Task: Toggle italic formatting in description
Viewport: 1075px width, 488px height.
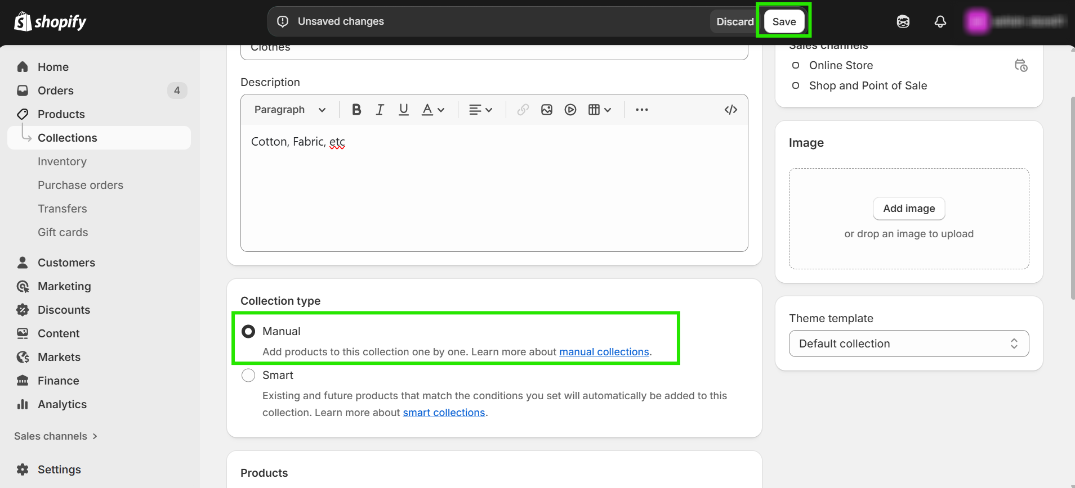Action: pos(380,110)
